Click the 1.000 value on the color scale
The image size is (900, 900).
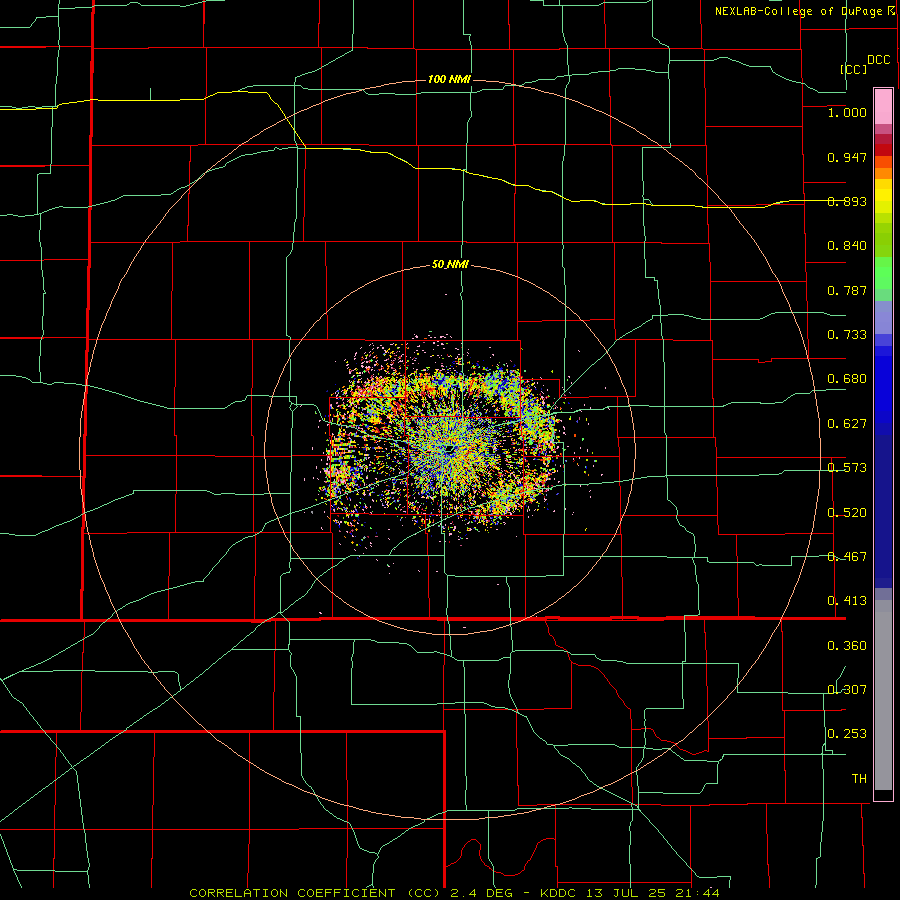point(847,112)
